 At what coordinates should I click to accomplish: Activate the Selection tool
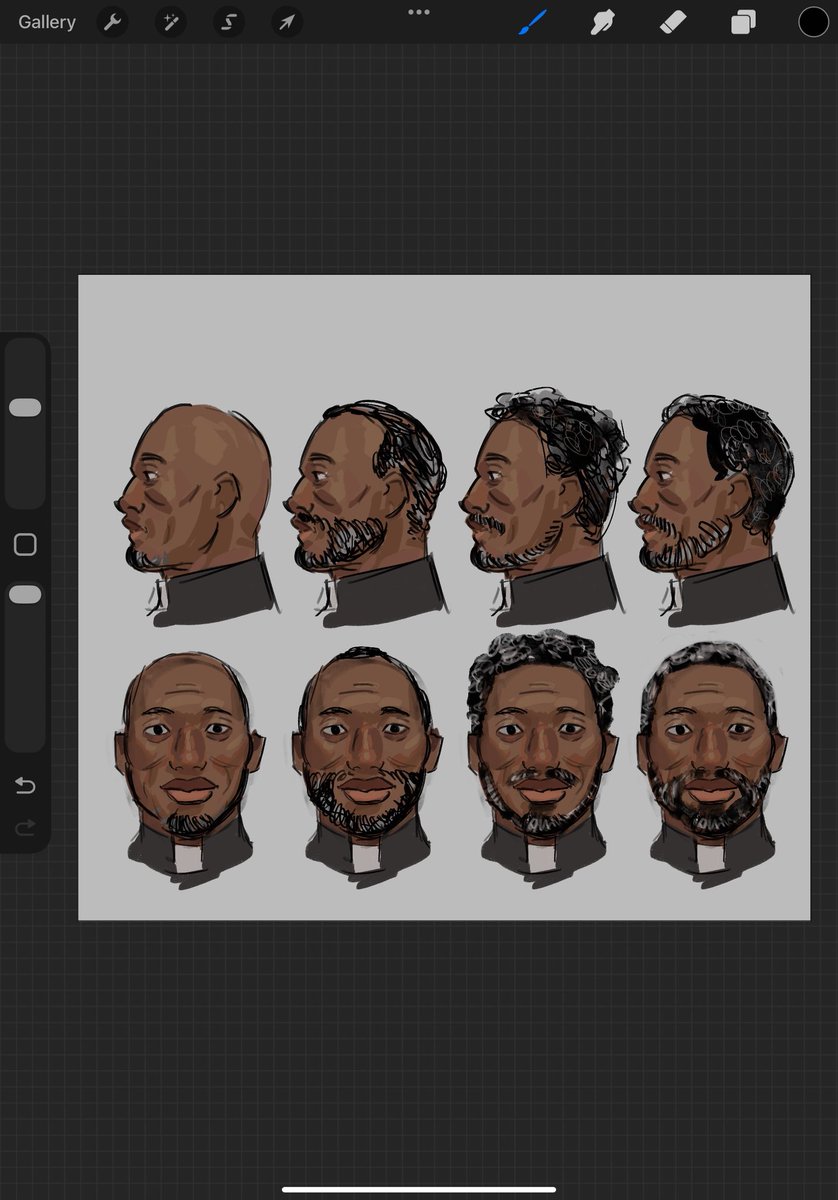click(x=228, y=22)
